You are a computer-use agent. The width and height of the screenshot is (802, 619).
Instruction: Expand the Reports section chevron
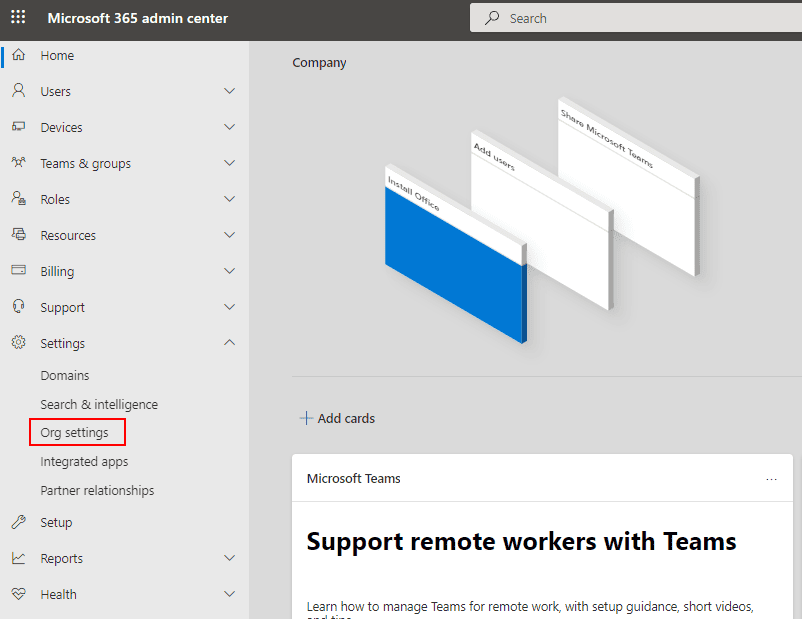tap(229, 558)
